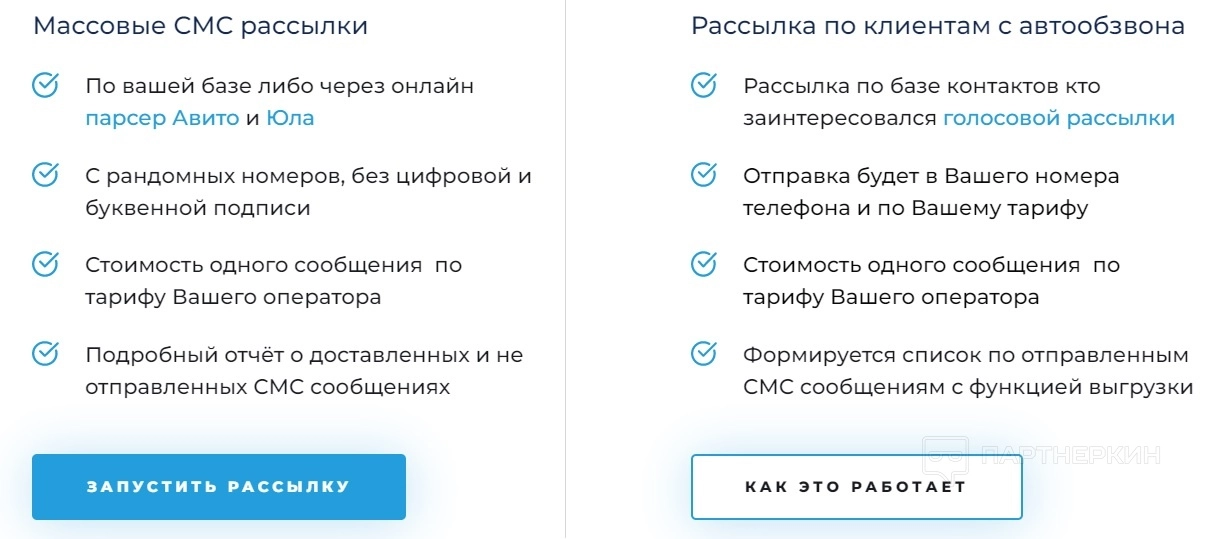Click checkmark beside 'Рассылка по базе контактов'

click(x=704, y=85)
